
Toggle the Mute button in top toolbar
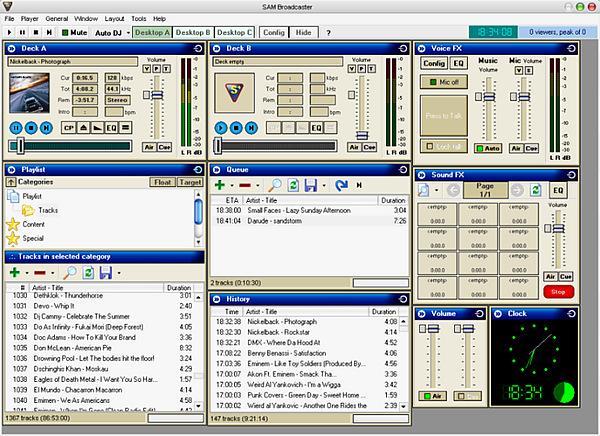point(74,32)
